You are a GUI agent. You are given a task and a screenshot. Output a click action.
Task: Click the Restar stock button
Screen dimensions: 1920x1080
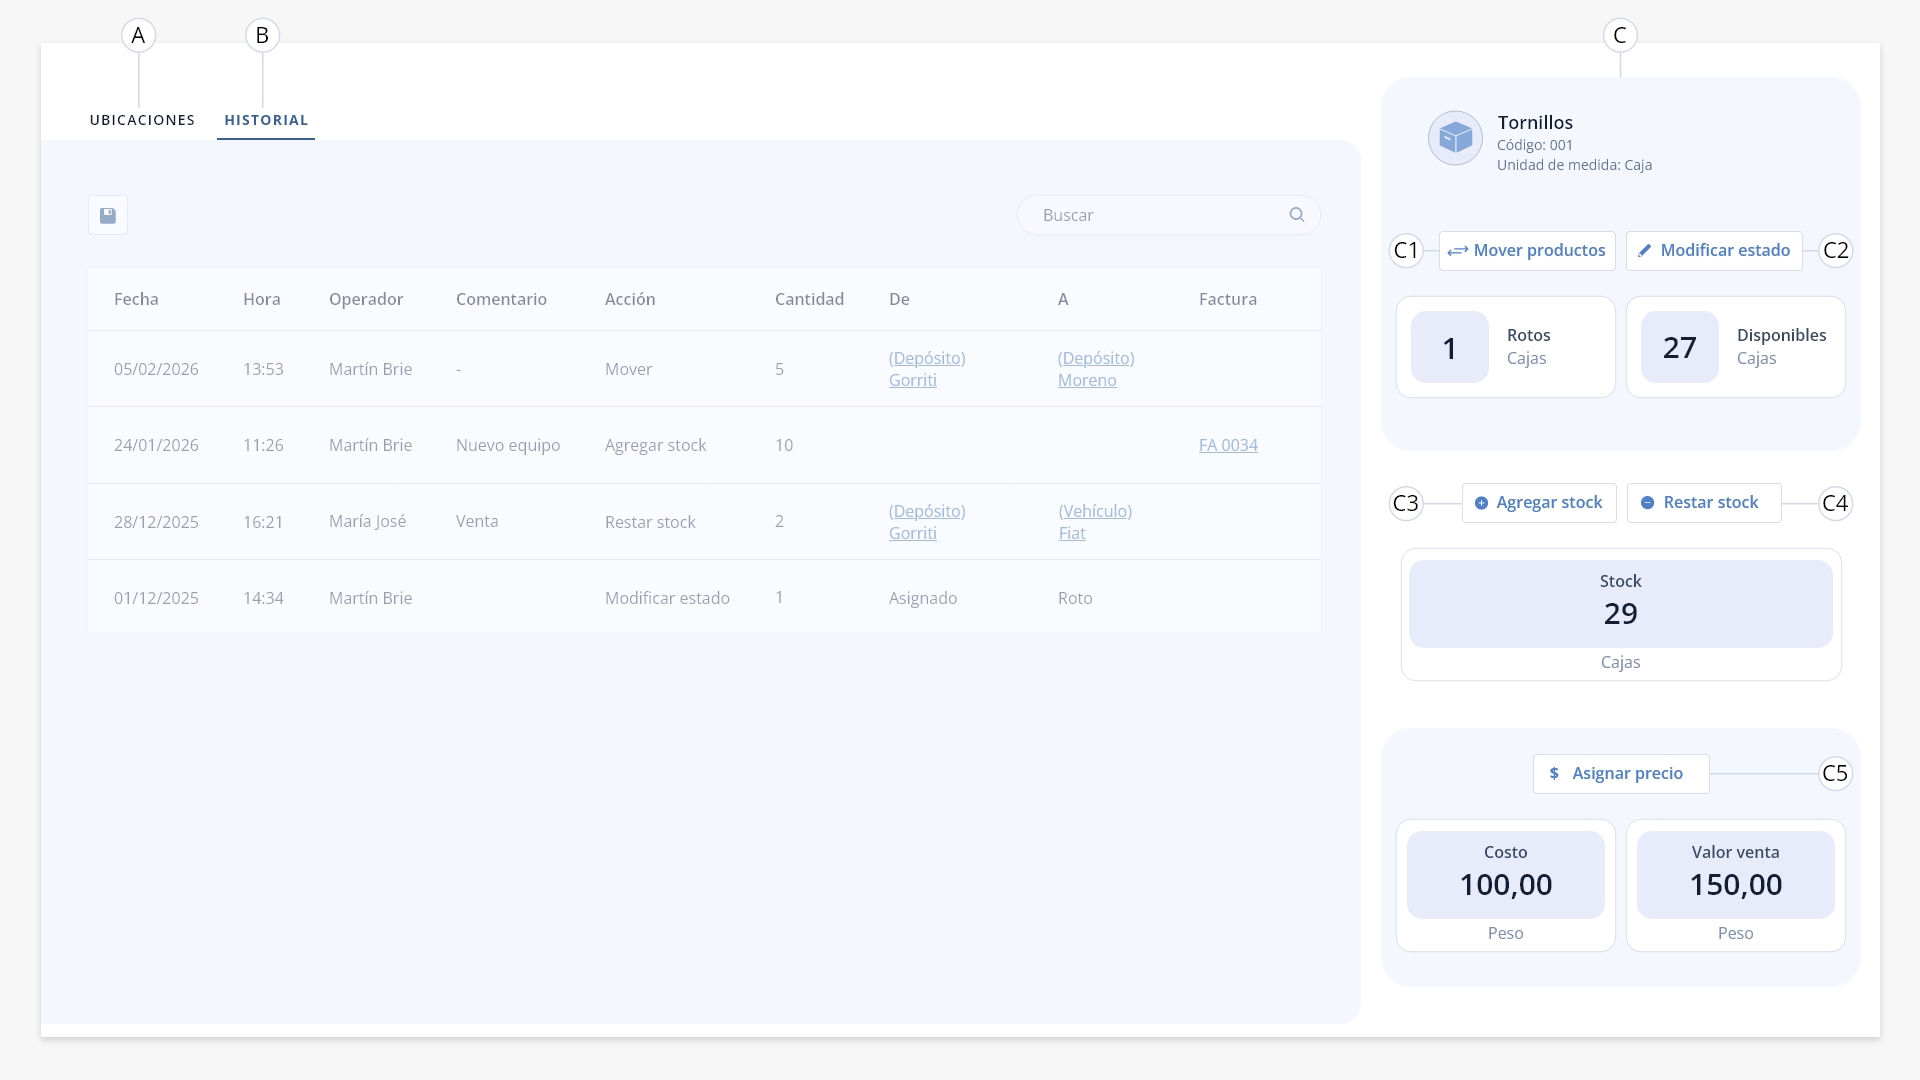pos(1704,503)
